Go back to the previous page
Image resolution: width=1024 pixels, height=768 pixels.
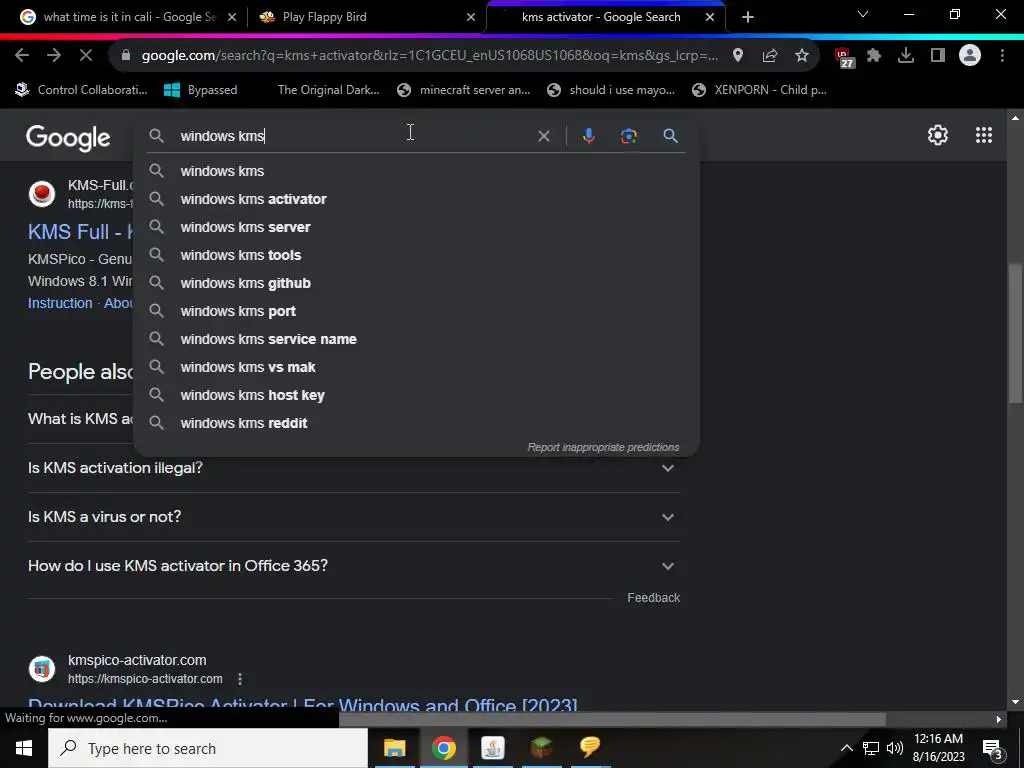coord(22,56)
